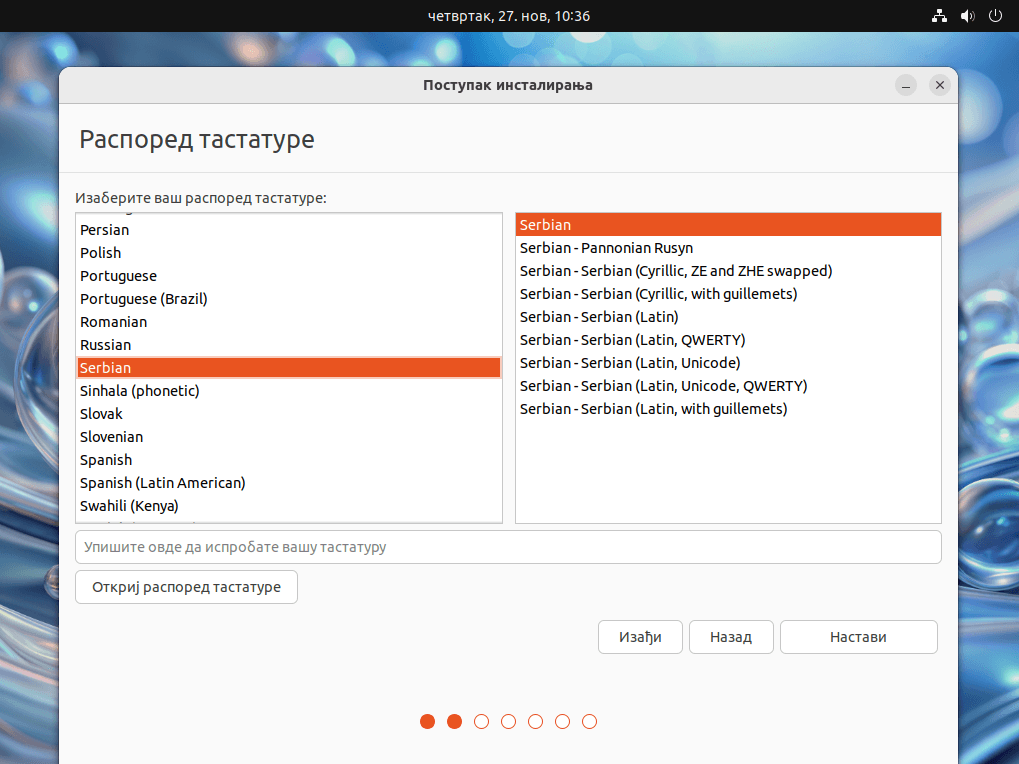Select Slovak in the language list
Image resolution: width=1019 pixels, height=764 pixels.
click(x=289, y=414)
